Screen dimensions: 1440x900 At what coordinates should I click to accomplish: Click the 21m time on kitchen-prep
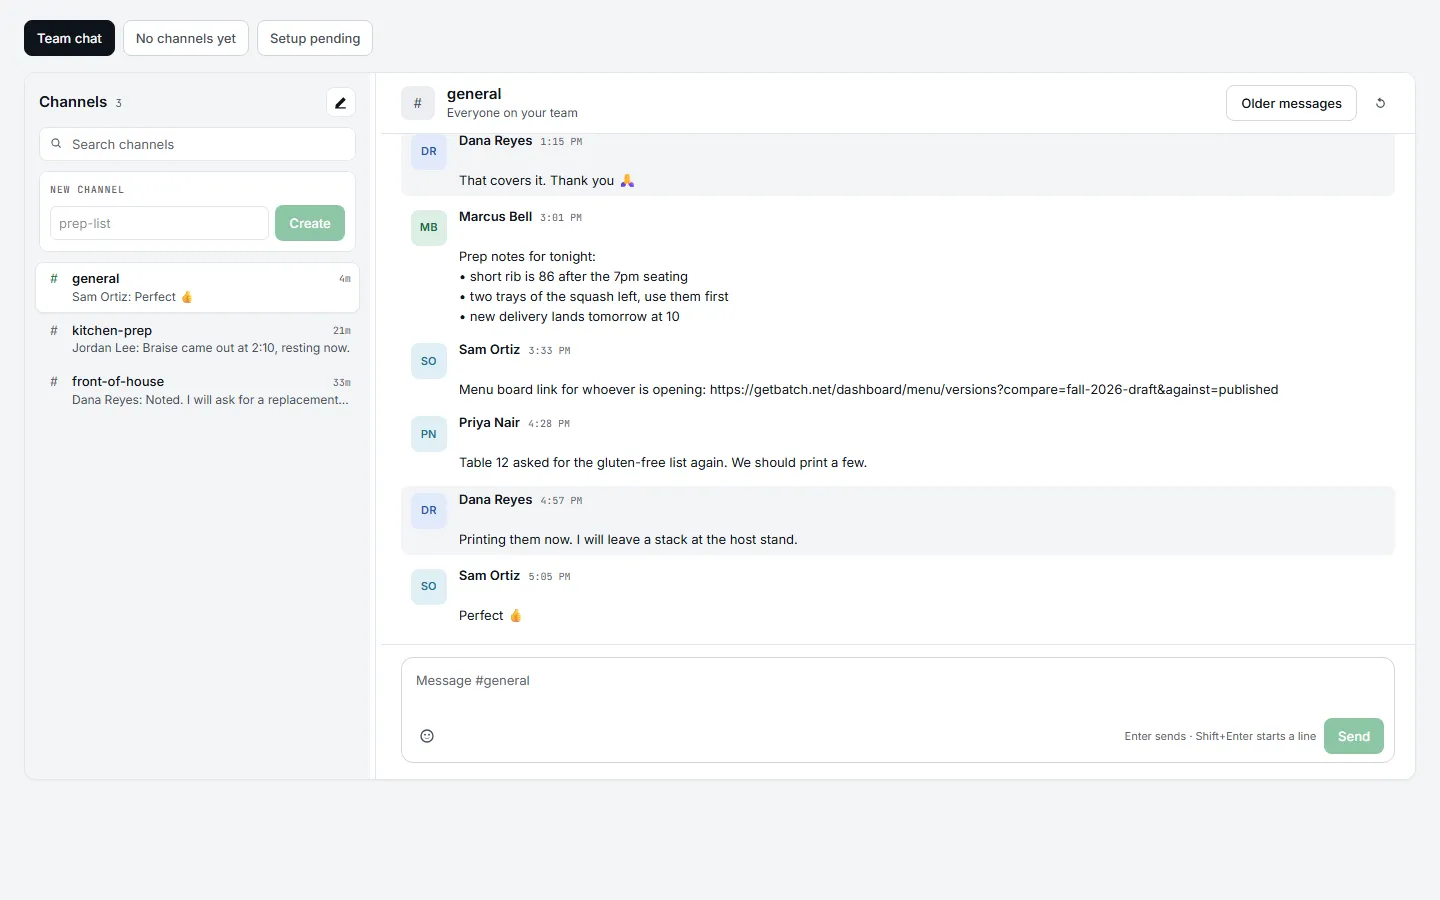pyautogui.click(x=342, y=331)
